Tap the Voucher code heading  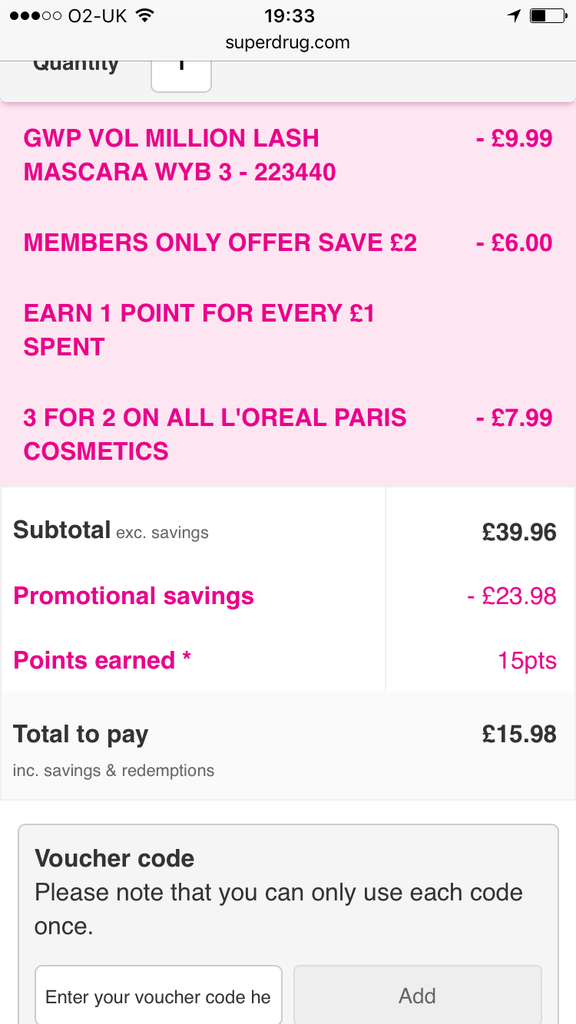point(114,858)
